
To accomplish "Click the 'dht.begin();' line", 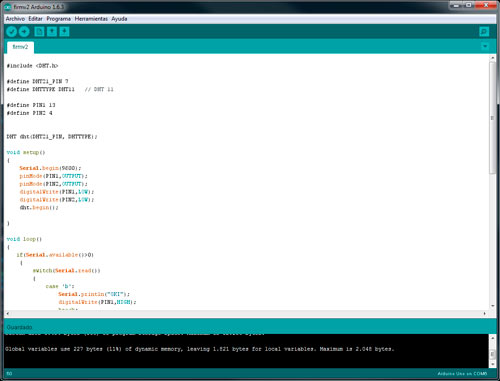I will coord(39,208).
